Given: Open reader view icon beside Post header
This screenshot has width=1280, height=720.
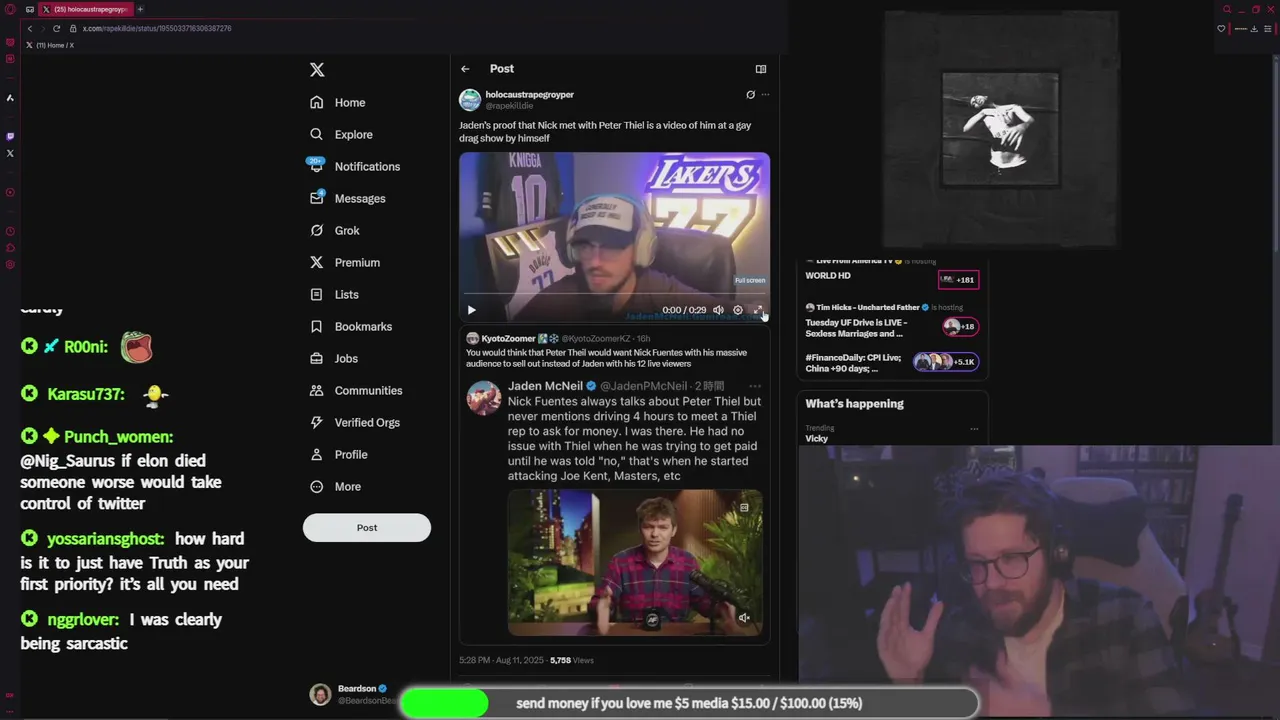Looking at the screenshot, I should click(x=761, y=69).
